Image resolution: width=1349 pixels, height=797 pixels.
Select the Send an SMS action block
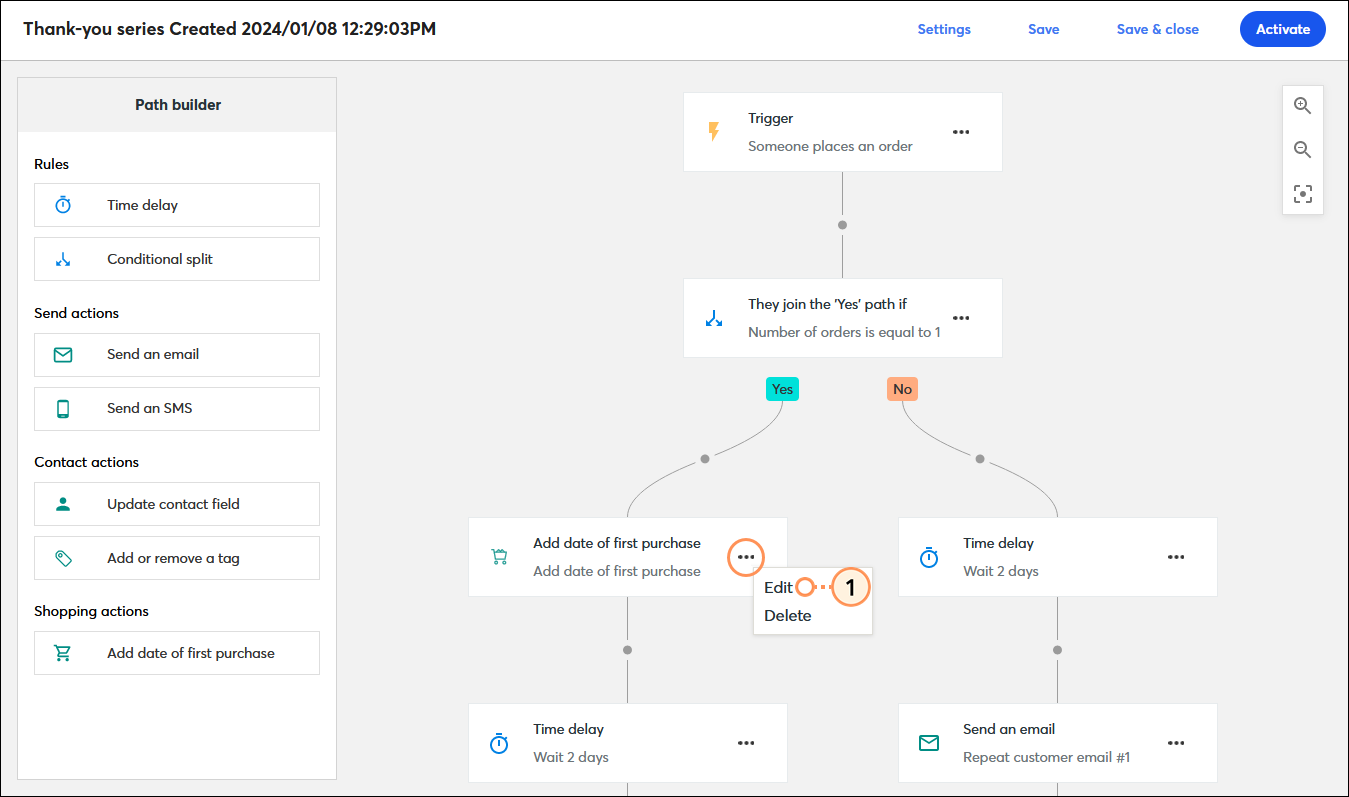pyautogui.click(x=177, y=408)
